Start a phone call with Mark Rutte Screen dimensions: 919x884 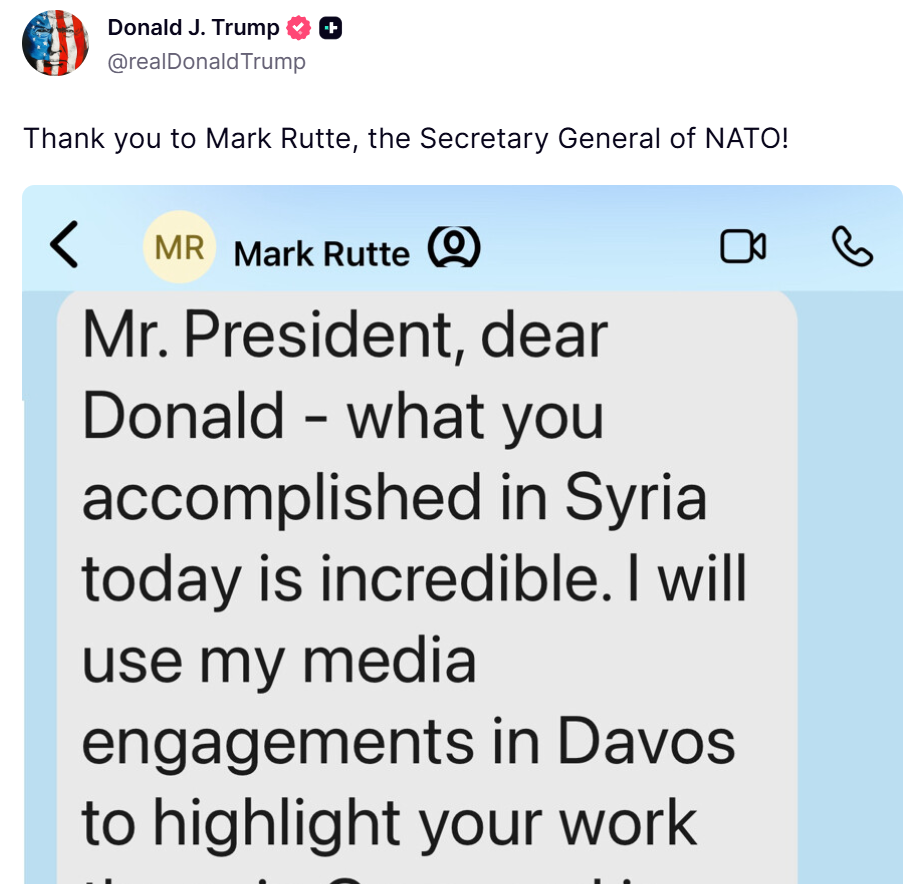coord(852,246)
